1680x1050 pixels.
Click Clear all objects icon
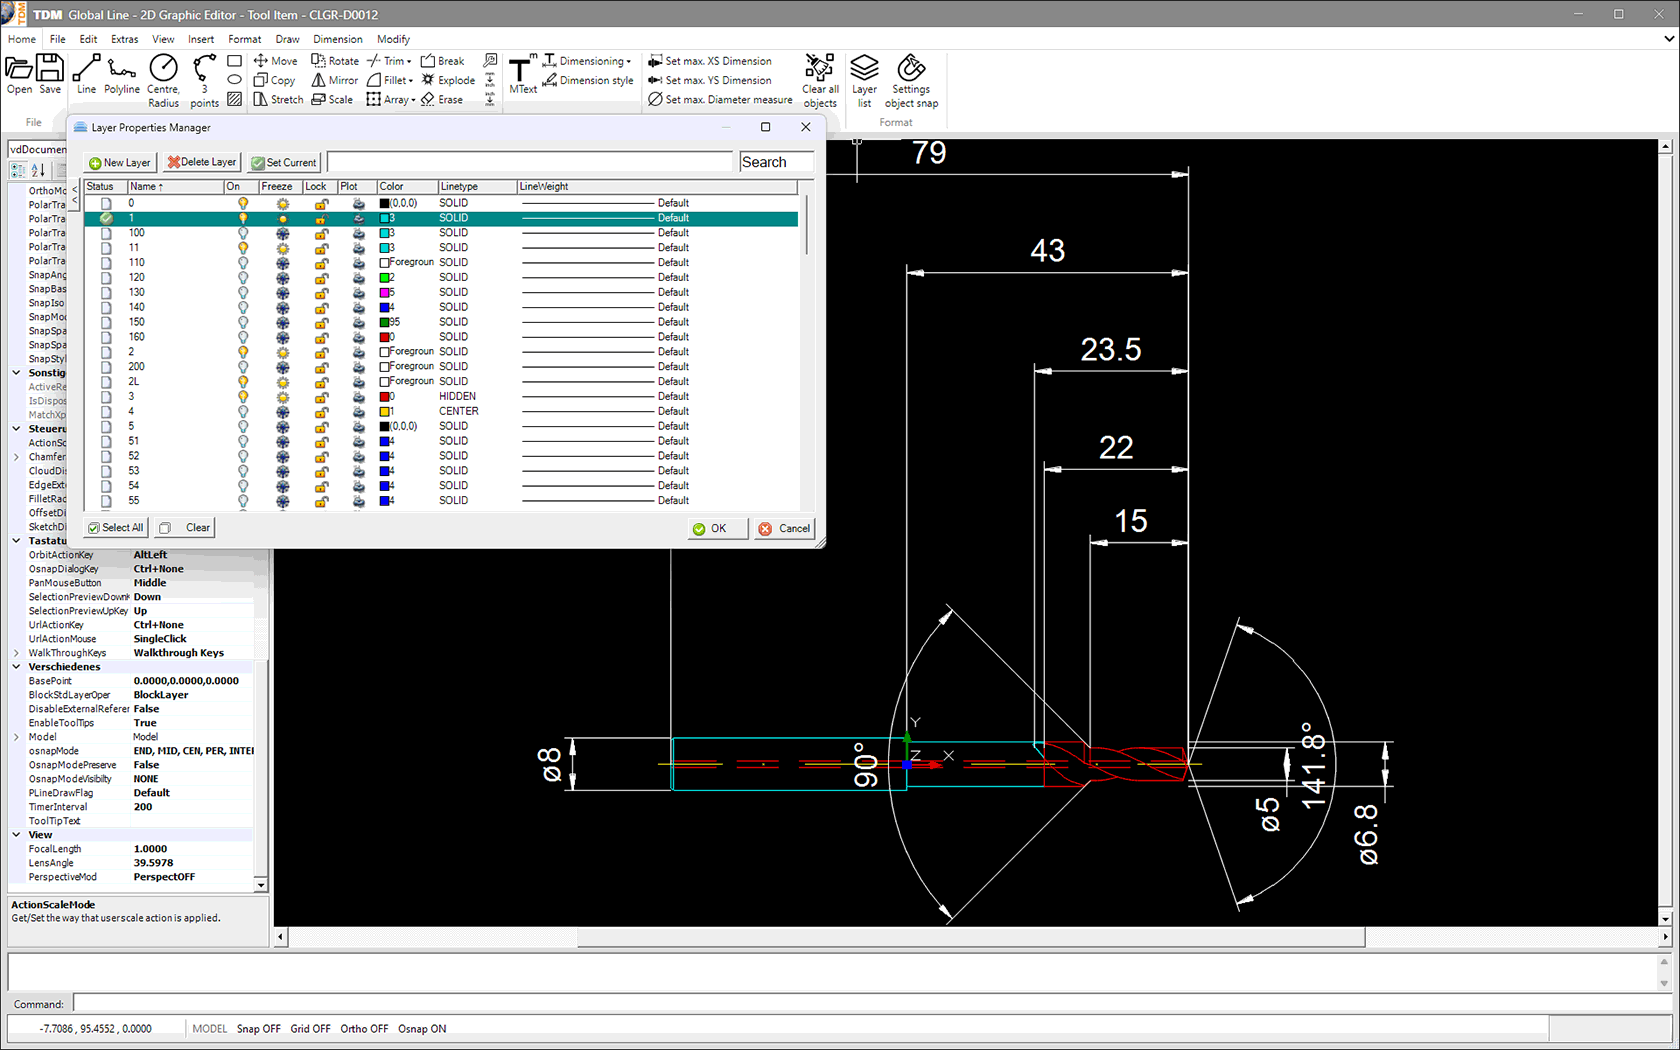tap(820, 80)
